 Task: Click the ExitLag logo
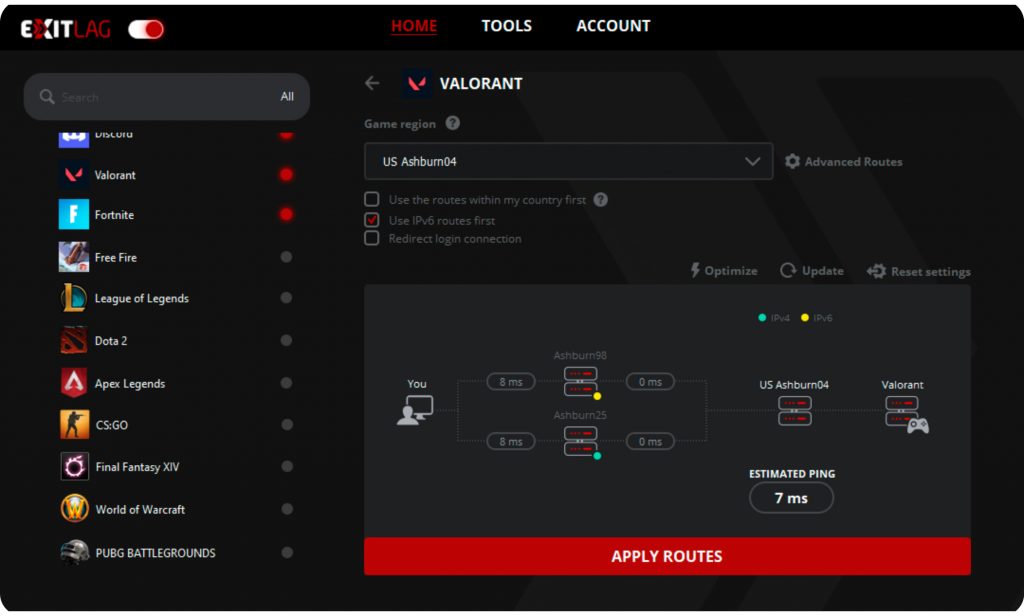point(65,29)
